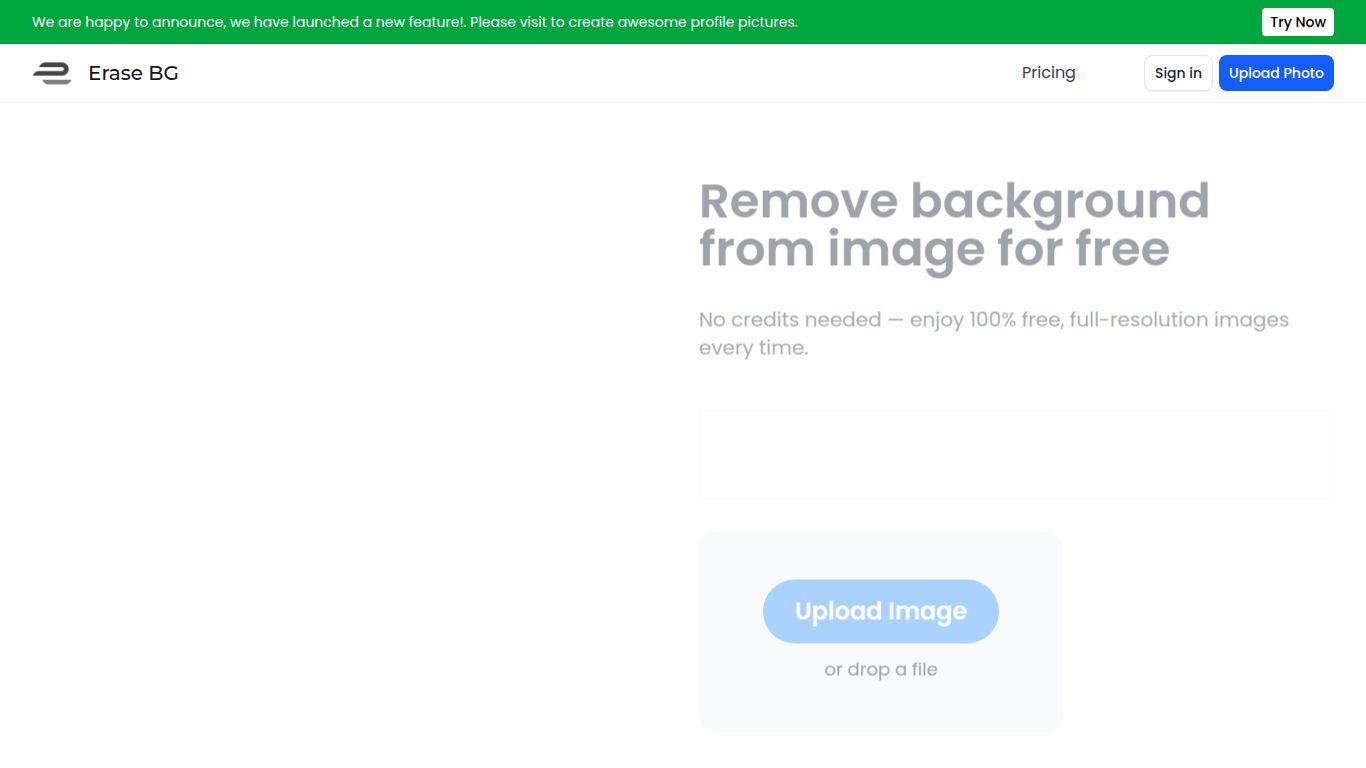Image resolution: width=1366 pixels, height=768 pixels.
Task: Start sign in from the header
Action: 1177,72
